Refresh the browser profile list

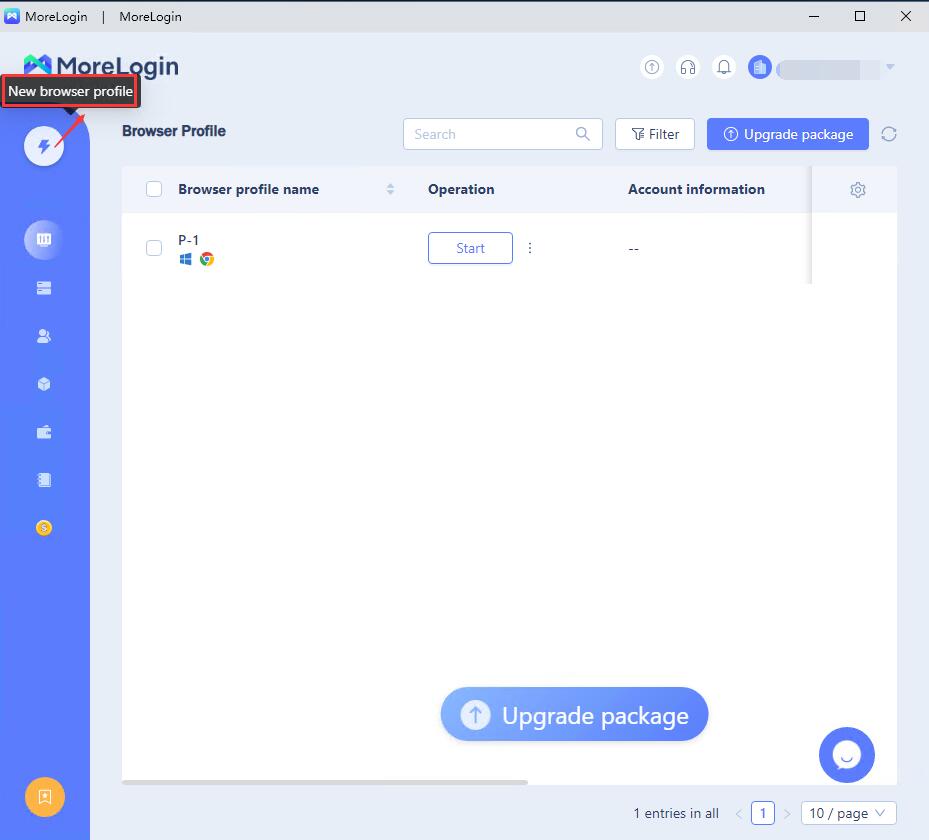pyautogui.click(x=888, y=134)
